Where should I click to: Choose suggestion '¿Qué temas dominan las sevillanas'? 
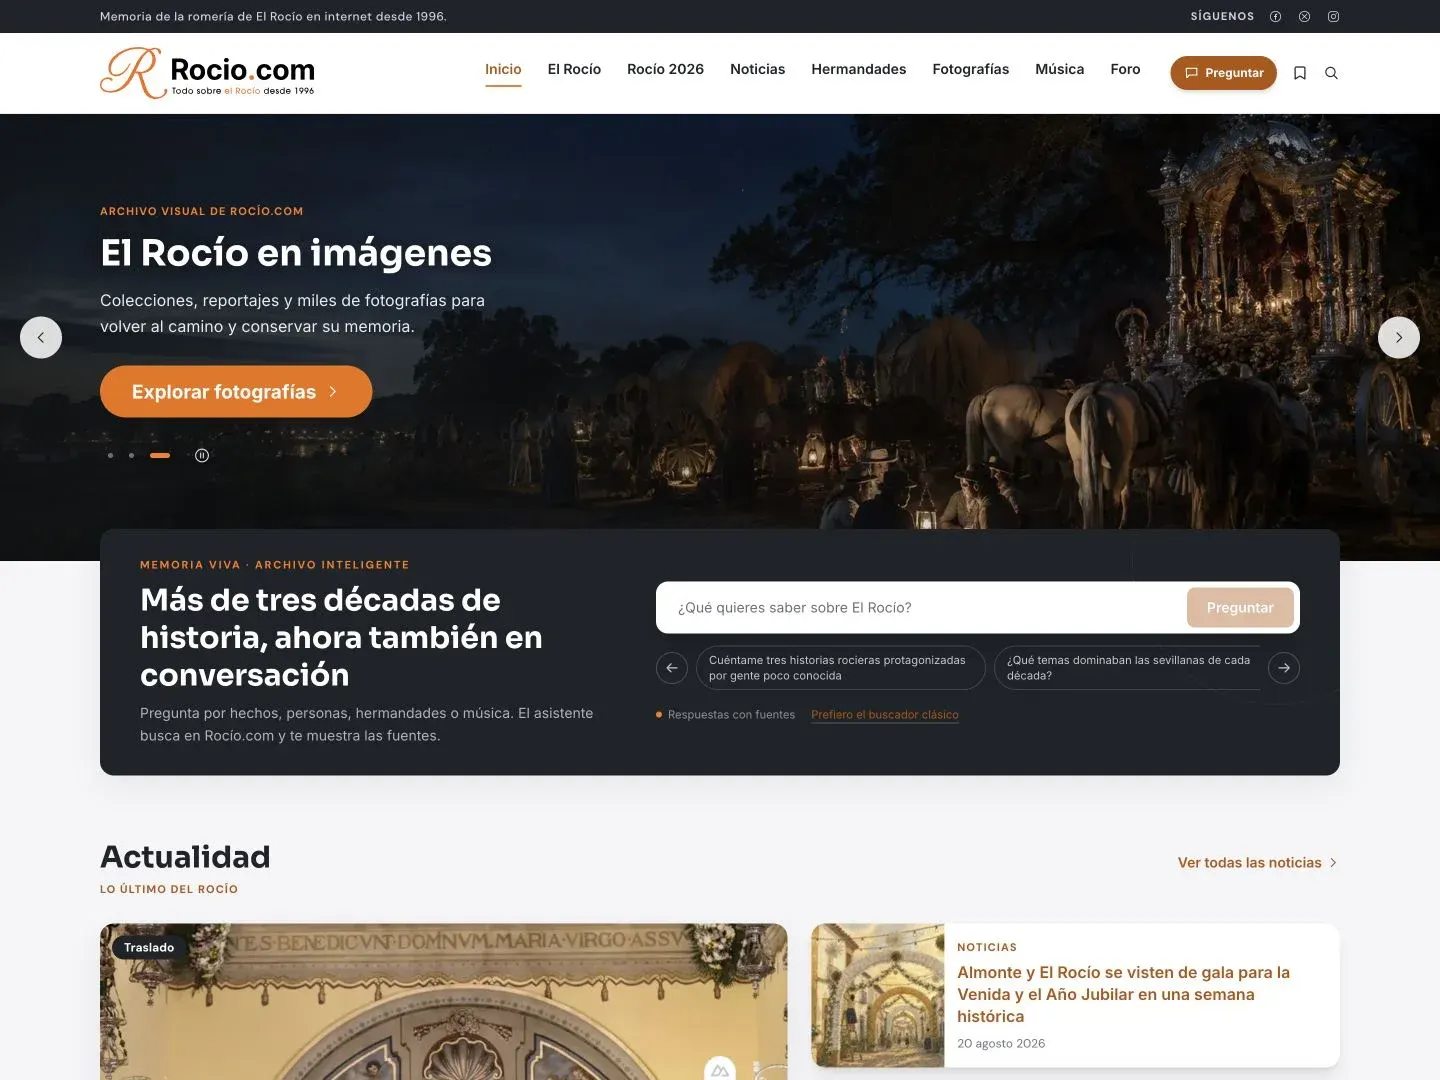point(1128,668)
